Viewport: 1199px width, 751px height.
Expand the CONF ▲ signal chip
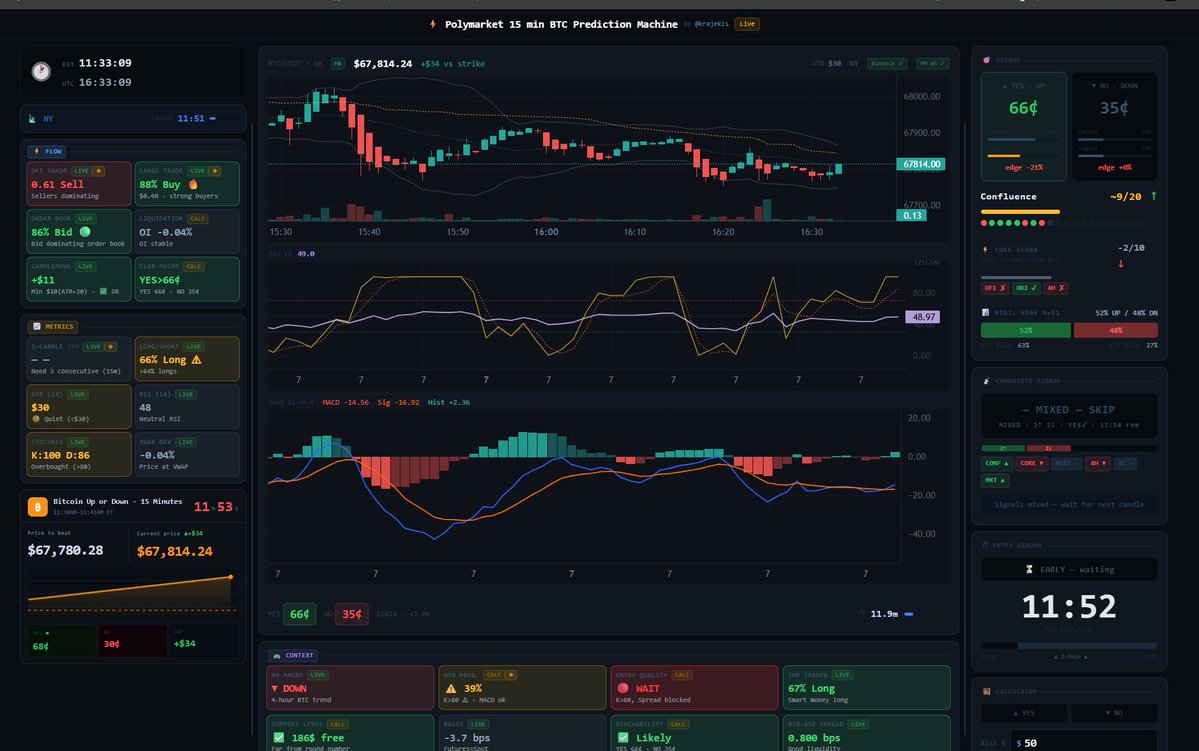[996, 463]
